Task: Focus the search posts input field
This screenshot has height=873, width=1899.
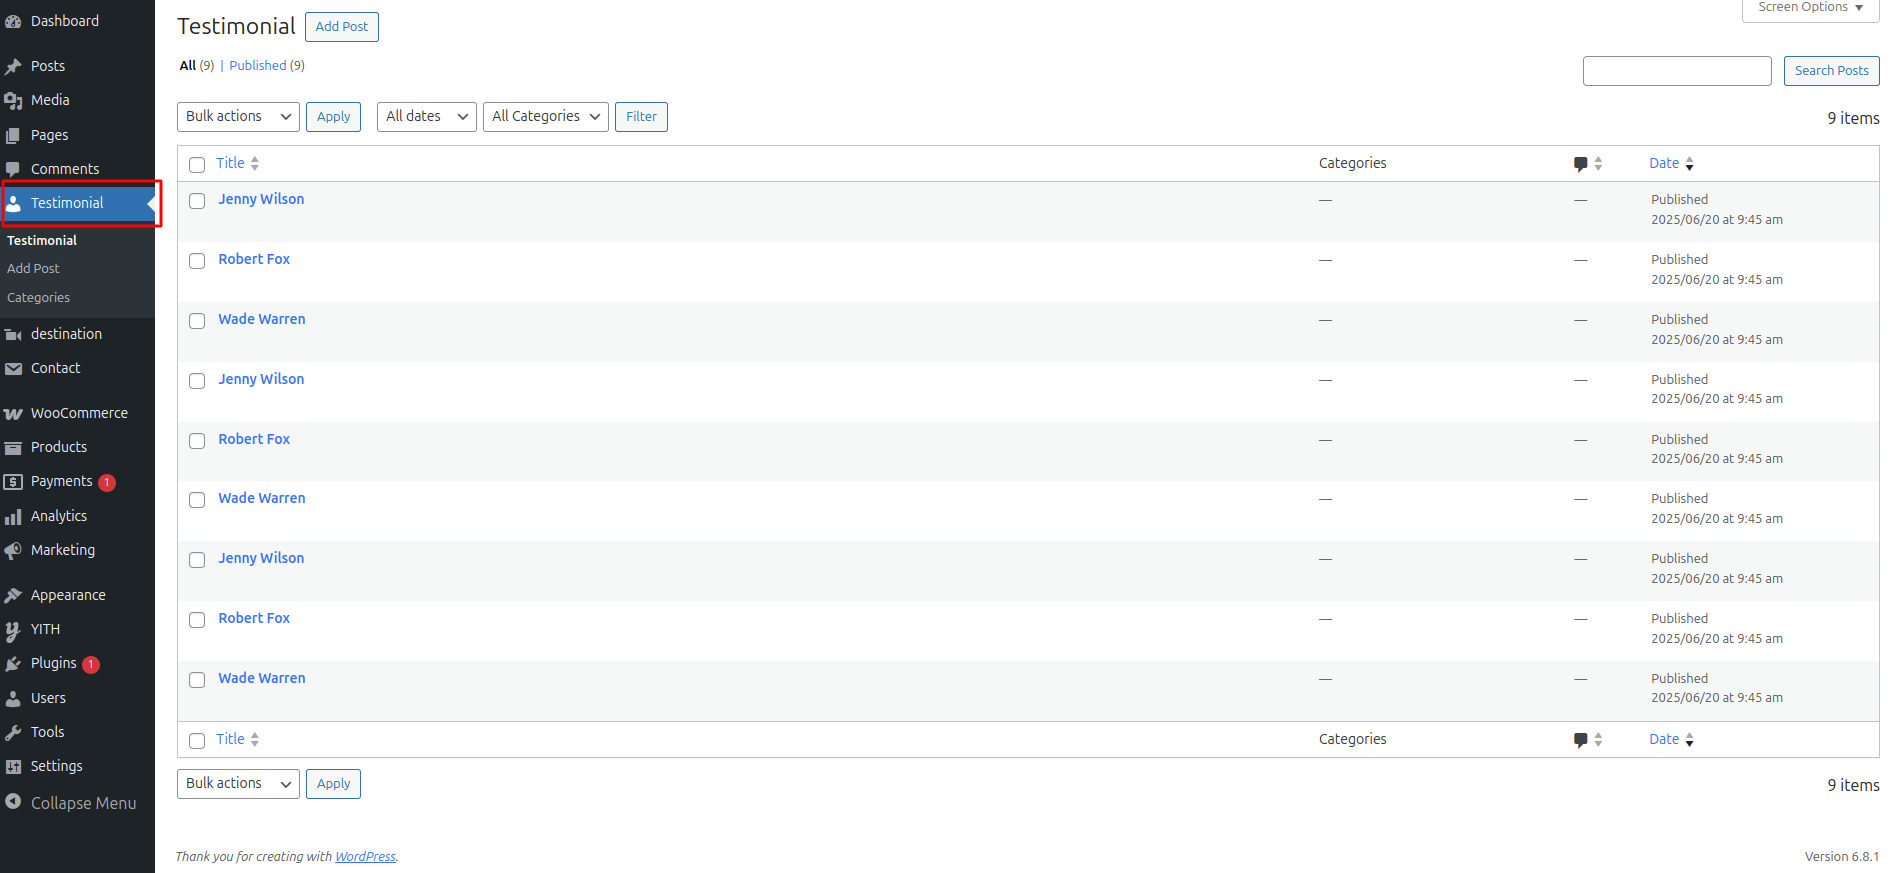Action: coord(1676,71)
